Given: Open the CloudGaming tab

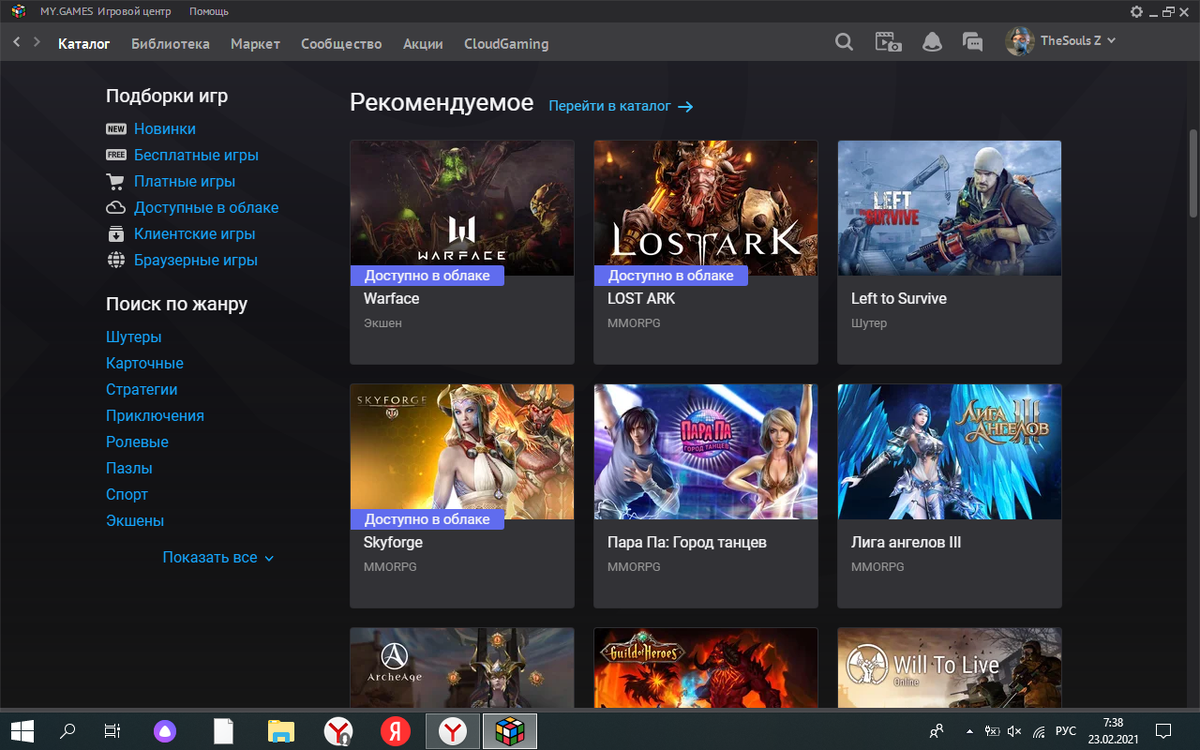Looking at the screenshot, I should [506, 44].
